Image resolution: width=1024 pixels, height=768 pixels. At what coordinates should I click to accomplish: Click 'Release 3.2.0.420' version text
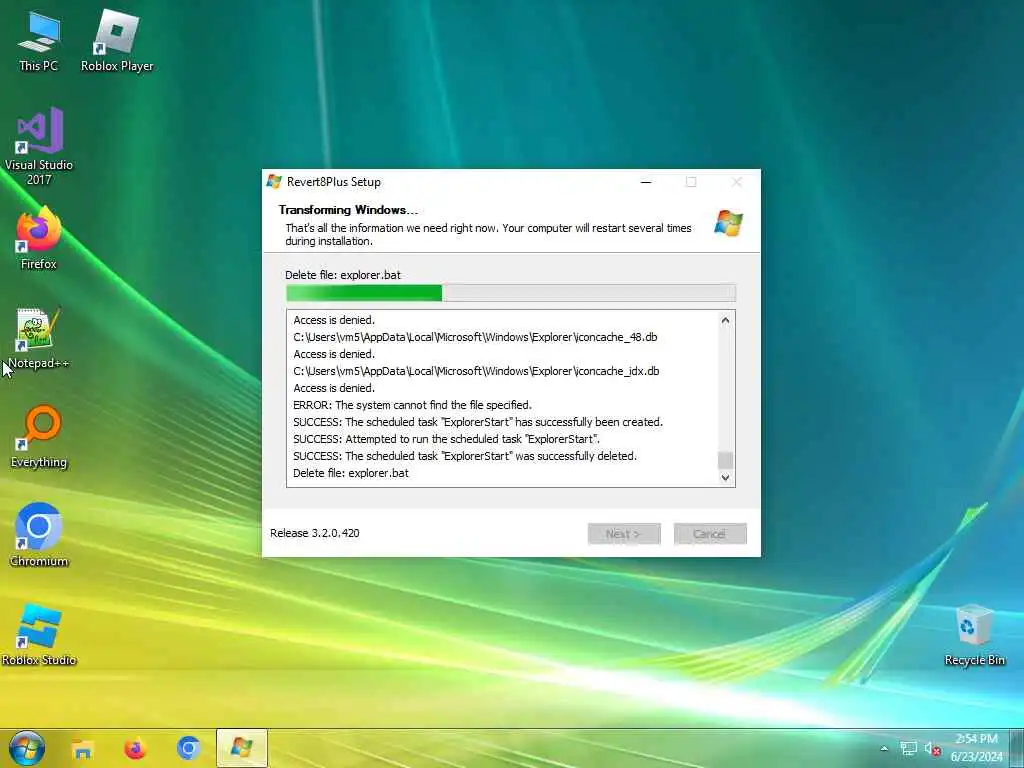point(315,533)
